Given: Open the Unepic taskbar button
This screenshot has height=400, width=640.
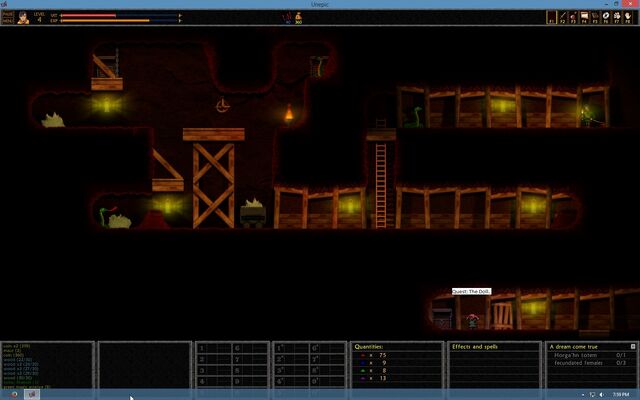Looking at the screenshot, I should click(x=32, y=394).
